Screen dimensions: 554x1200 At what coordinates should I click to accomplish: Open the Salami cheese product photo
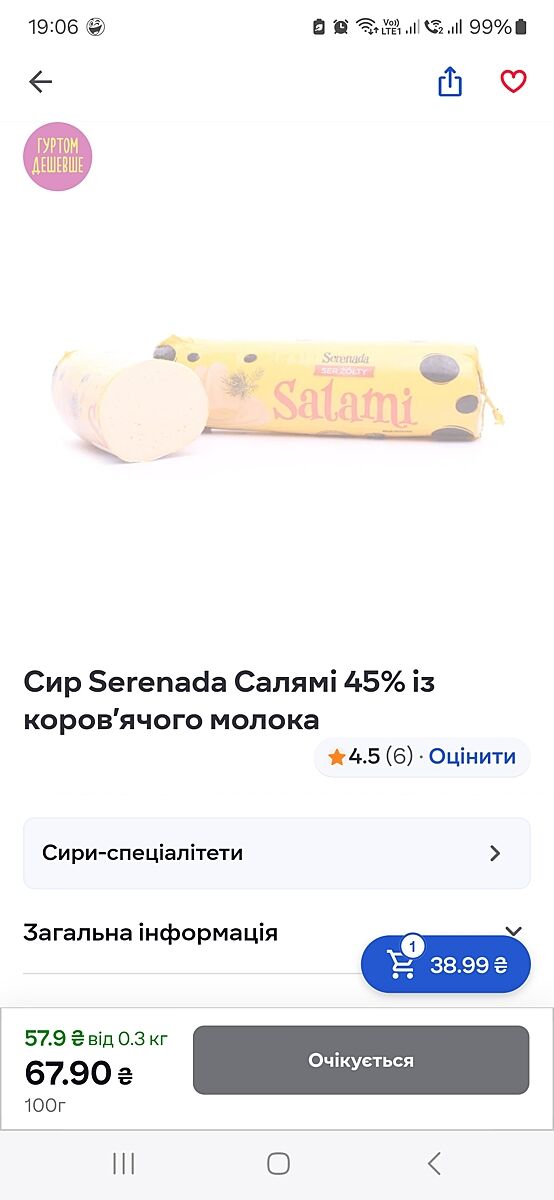pos(277,398)
